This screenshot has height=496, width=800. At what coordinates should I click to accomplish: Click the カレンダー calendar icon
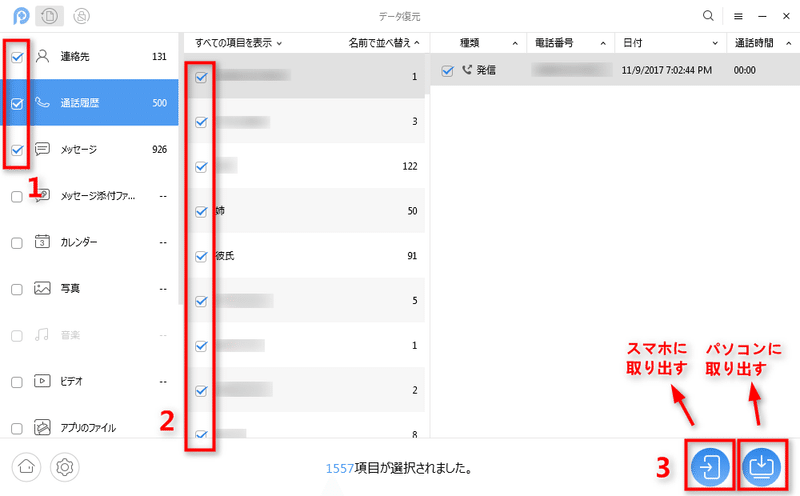click(x=42, y=241)
